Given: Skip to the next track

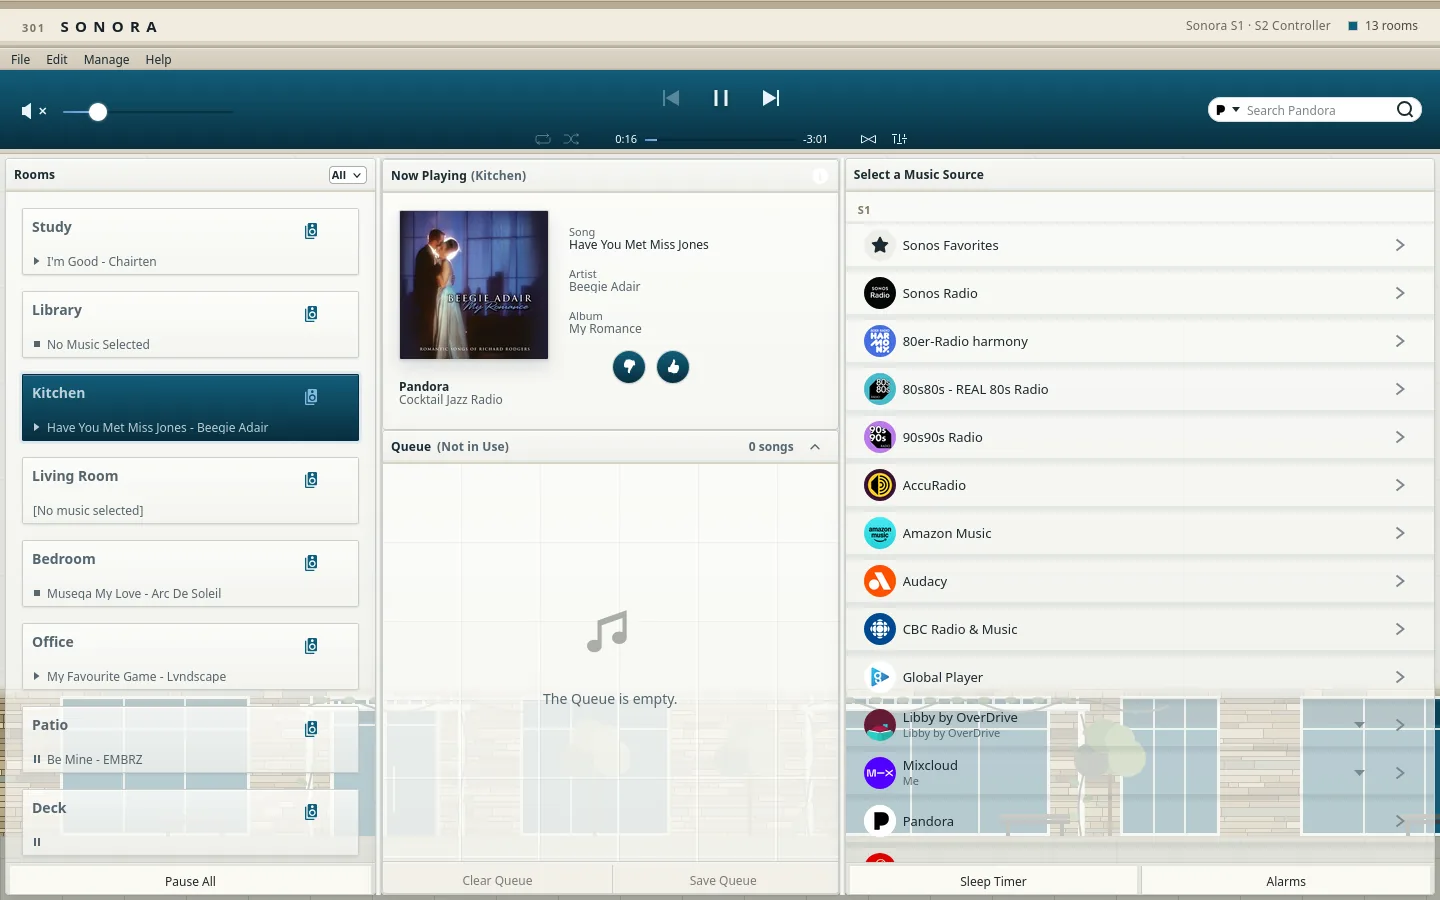Looking at the screenshot, I should tap(771, 98).
